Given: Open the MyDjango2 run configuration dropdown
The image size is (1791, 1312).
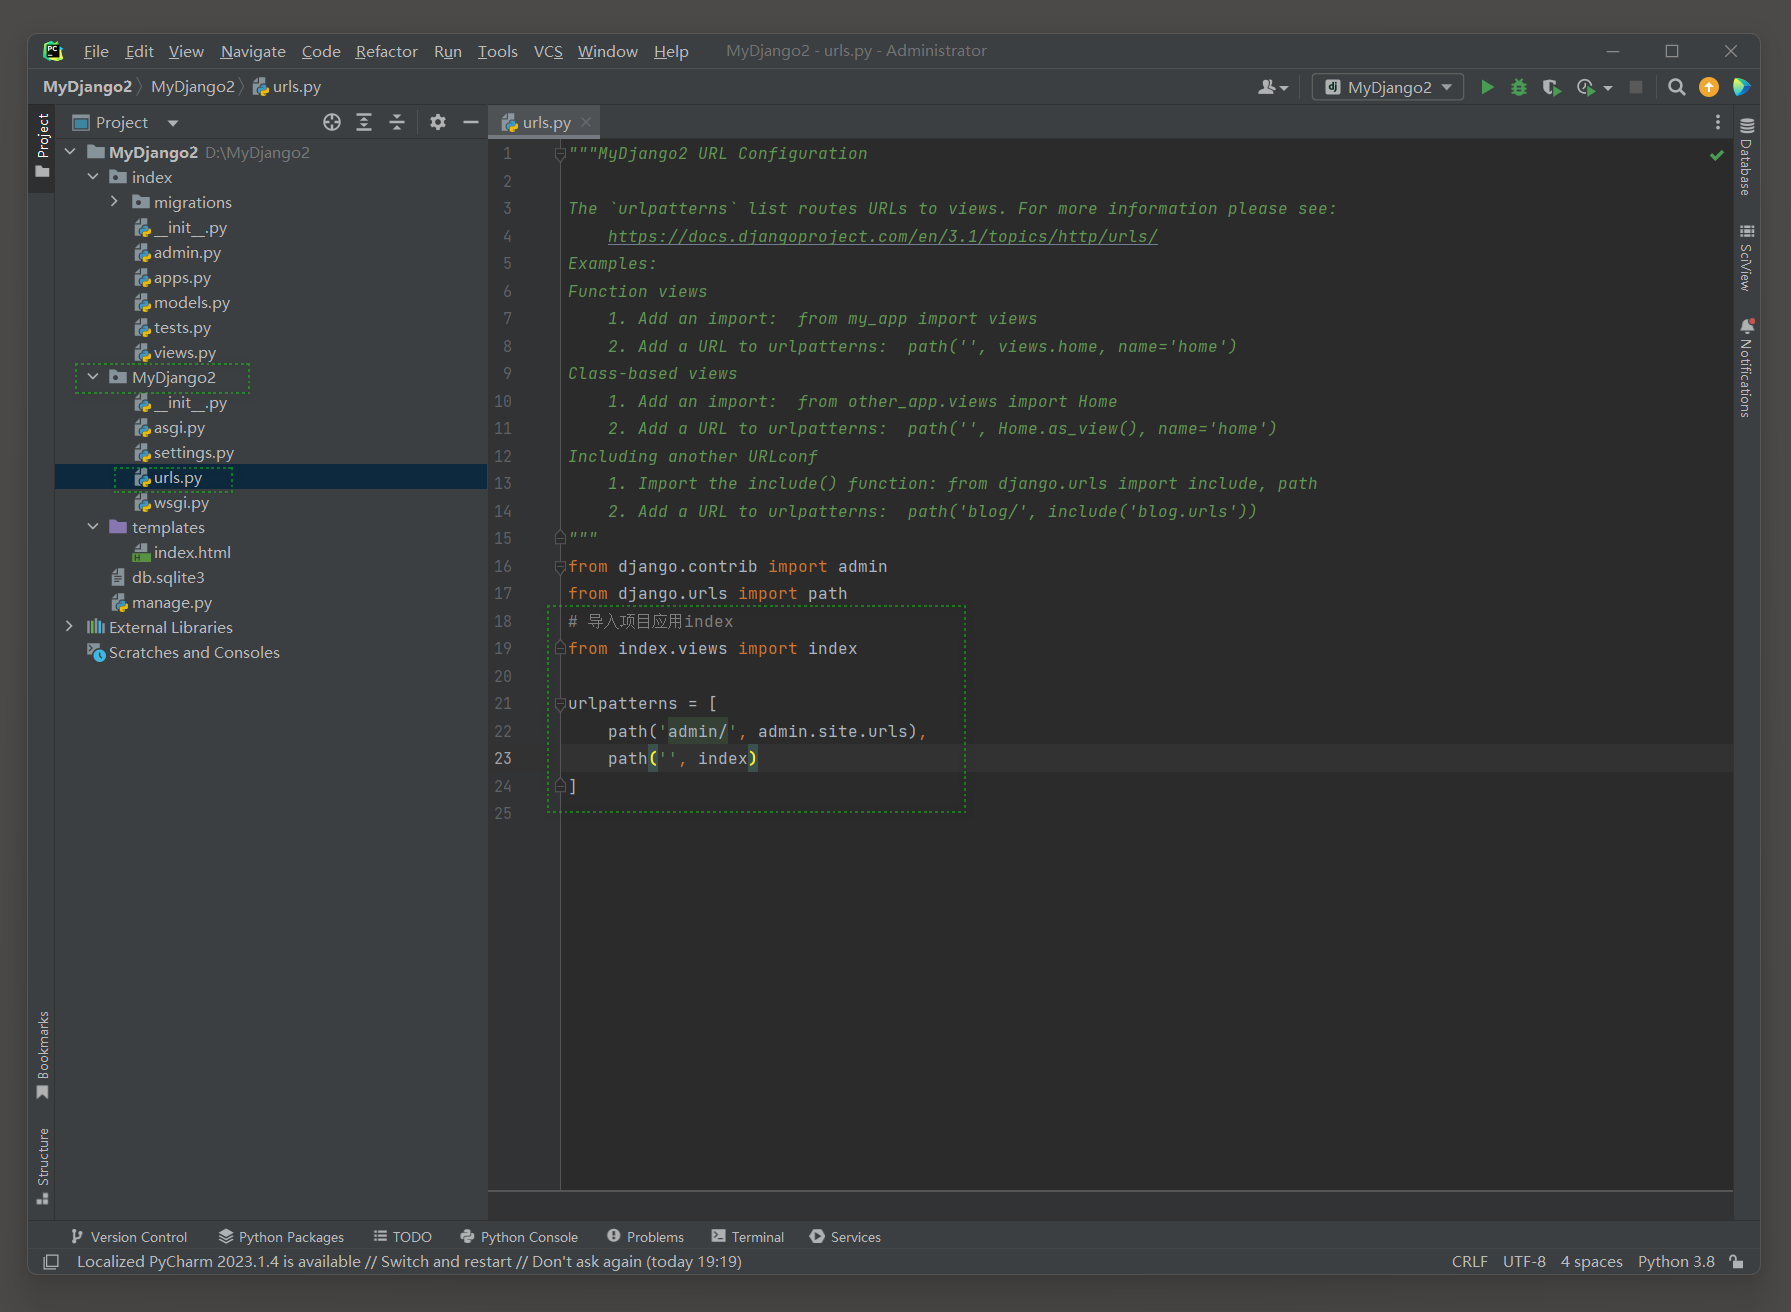Looking at the screenshot, I should 1388,87.
